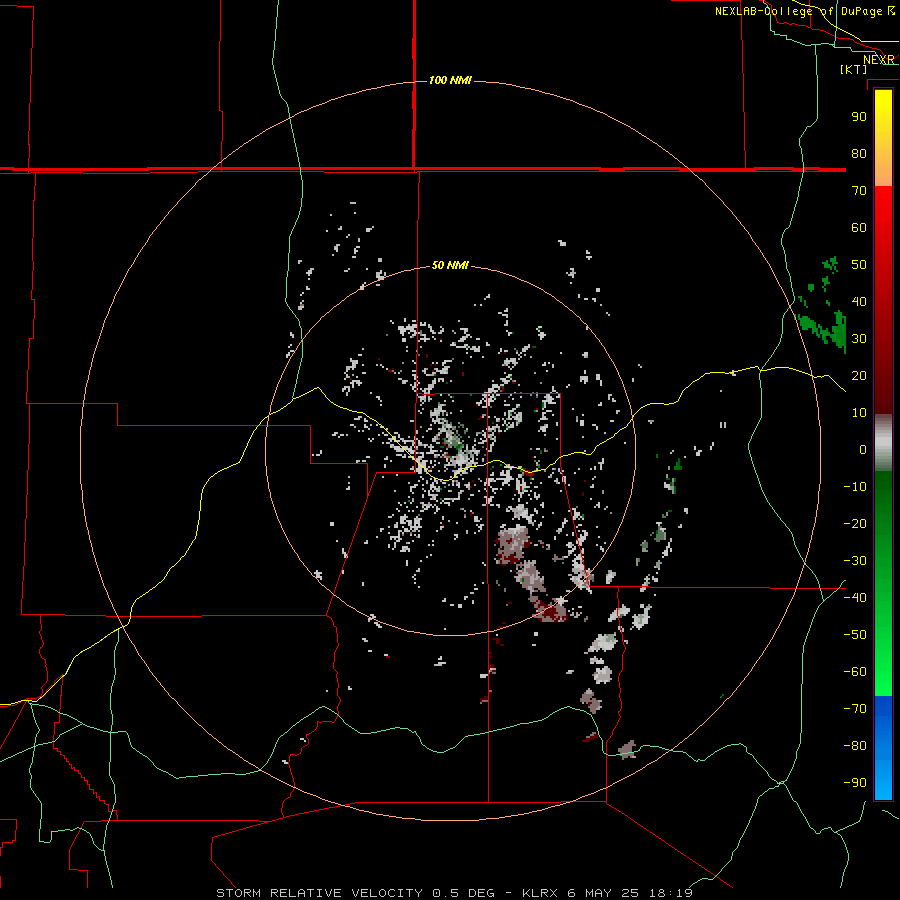Click the "40" value on velocity scale

tap(859, 301)
